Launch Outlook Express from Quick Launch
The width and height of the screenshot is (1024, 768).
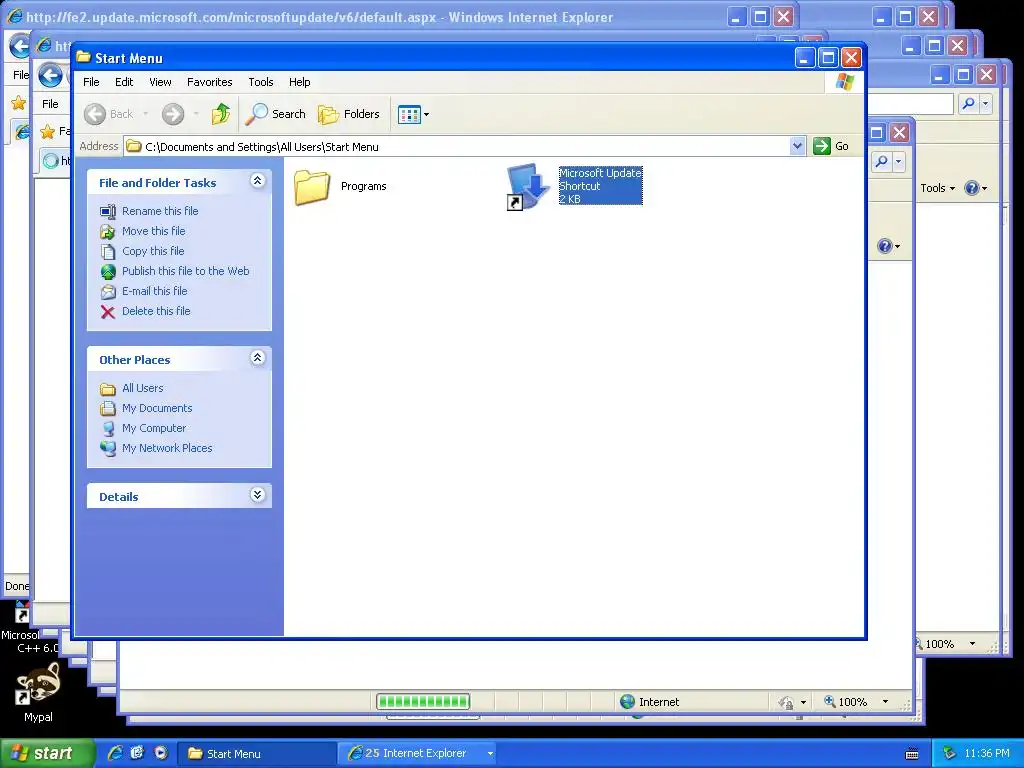tap(137, 753)
